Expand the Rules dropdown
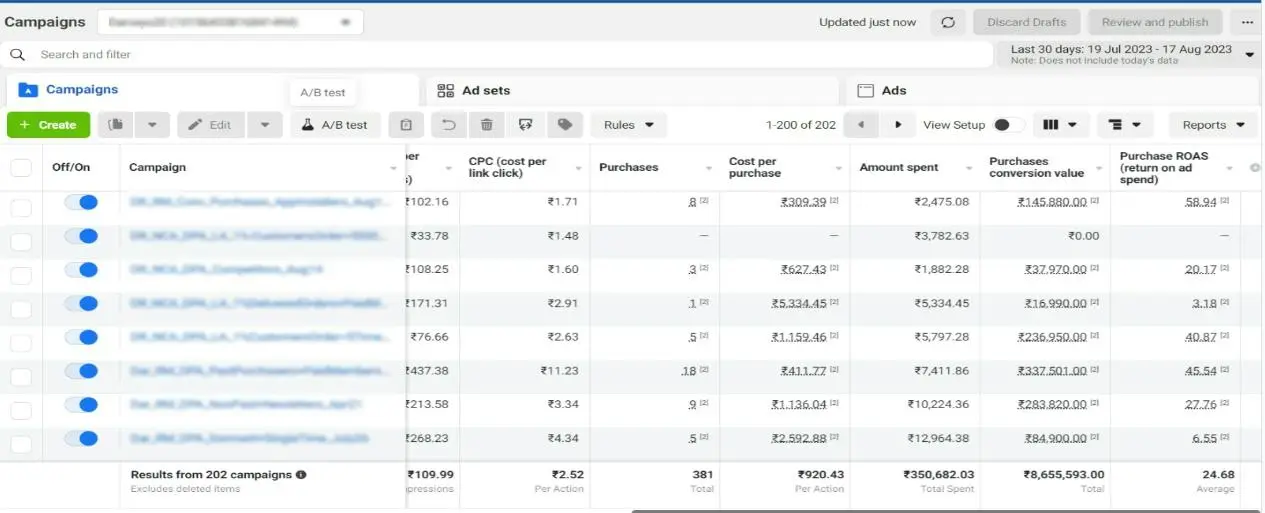Viewport: 1265px width, 513px height. (628, 125)
